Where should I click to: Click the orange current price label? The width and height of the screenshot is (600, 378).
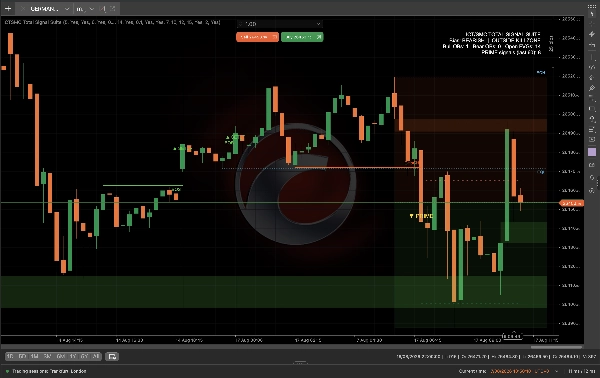tap(571, 203)
